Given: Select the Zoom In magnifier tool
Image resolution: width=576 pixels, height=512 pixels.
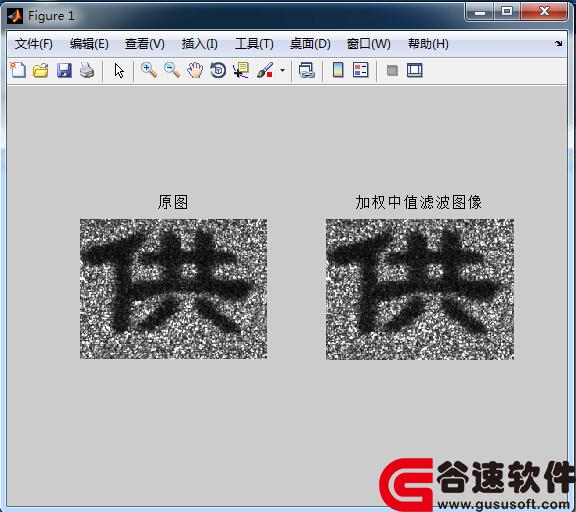Looking at the screenshot, I should click(149, 70).
